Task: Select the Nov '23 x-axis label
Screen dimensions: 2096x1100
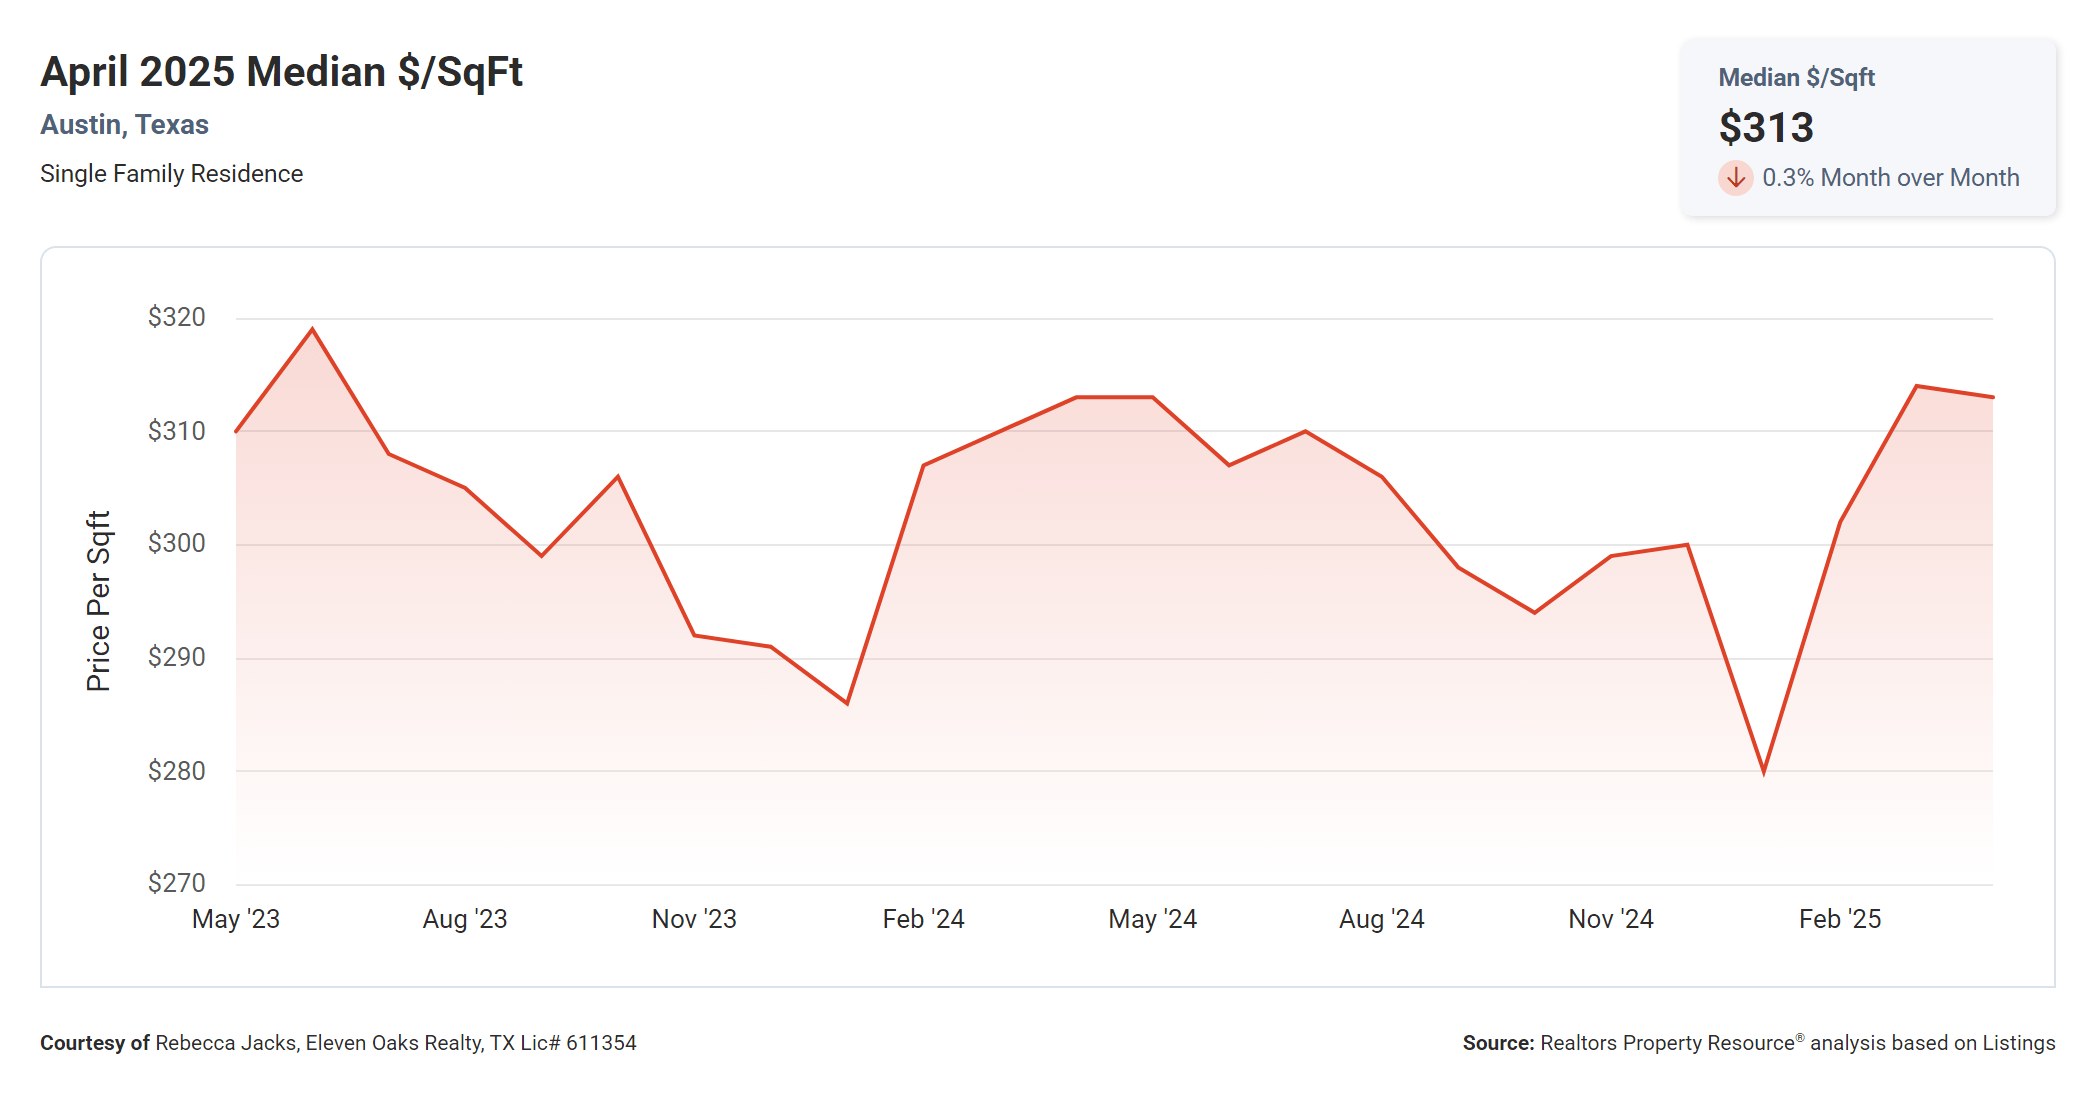Action: (x=694, y=919)
